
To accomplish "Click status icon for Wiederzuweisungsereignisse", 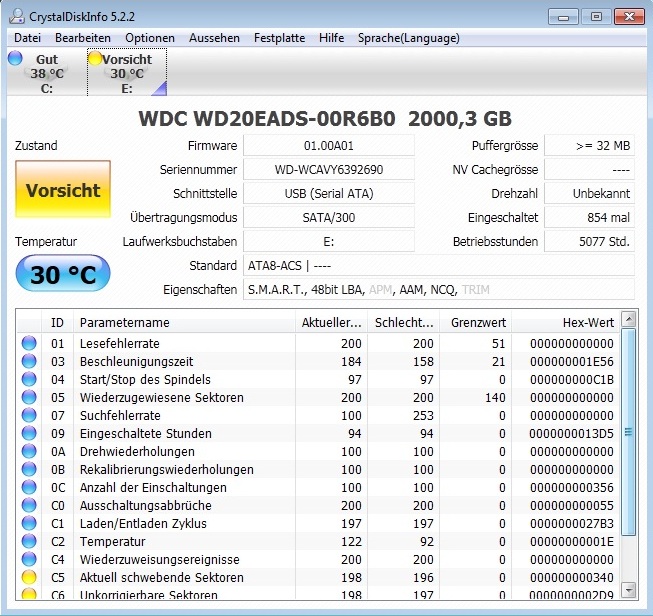I will 29,559.
